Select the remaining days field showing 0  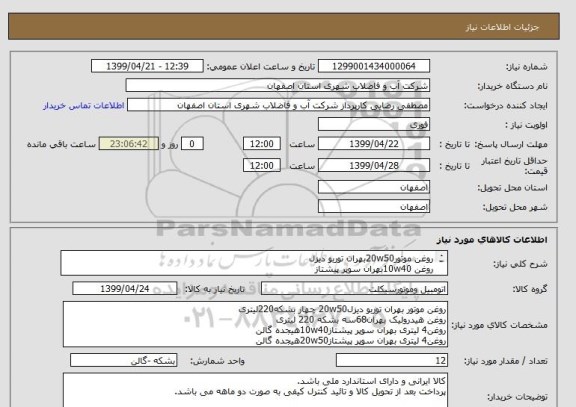192,144
